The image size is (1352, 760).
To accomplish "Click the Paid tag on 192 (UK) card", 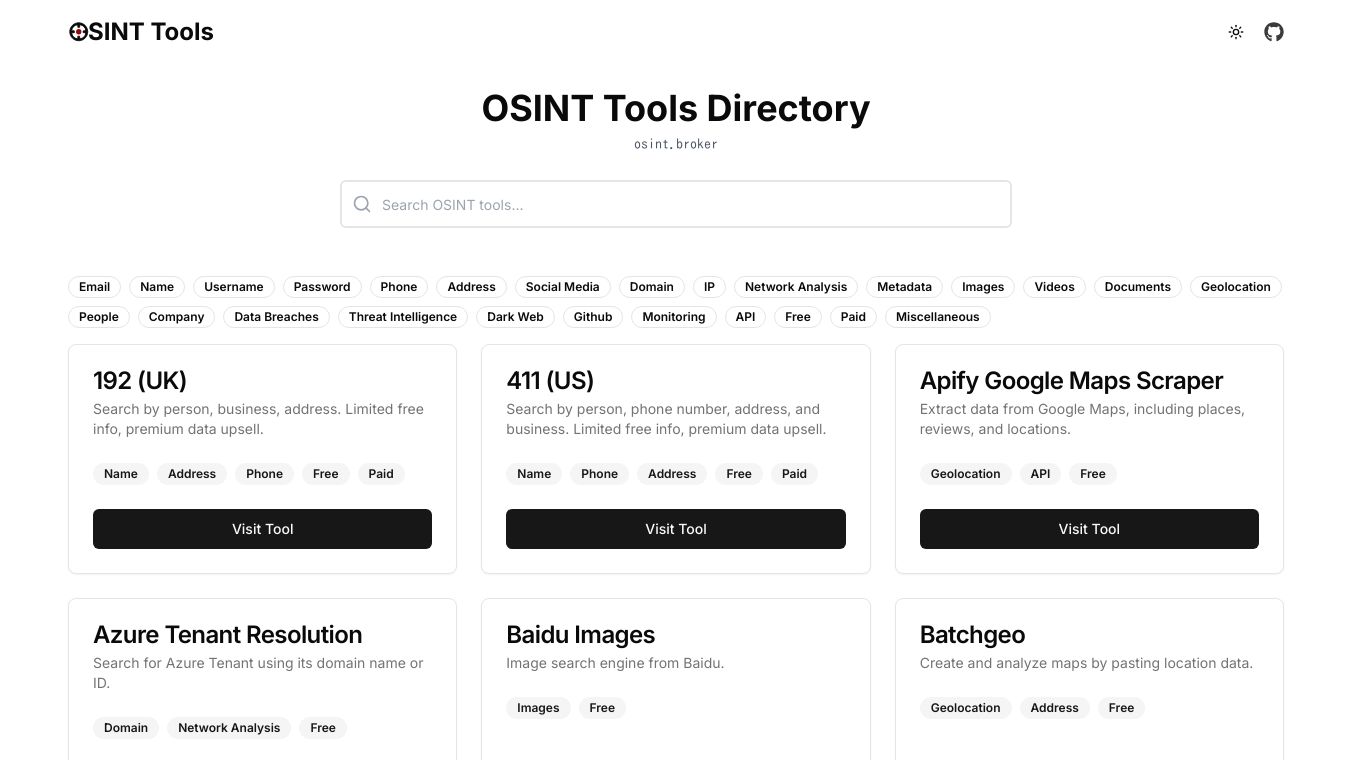I will [x=381, y=474].
